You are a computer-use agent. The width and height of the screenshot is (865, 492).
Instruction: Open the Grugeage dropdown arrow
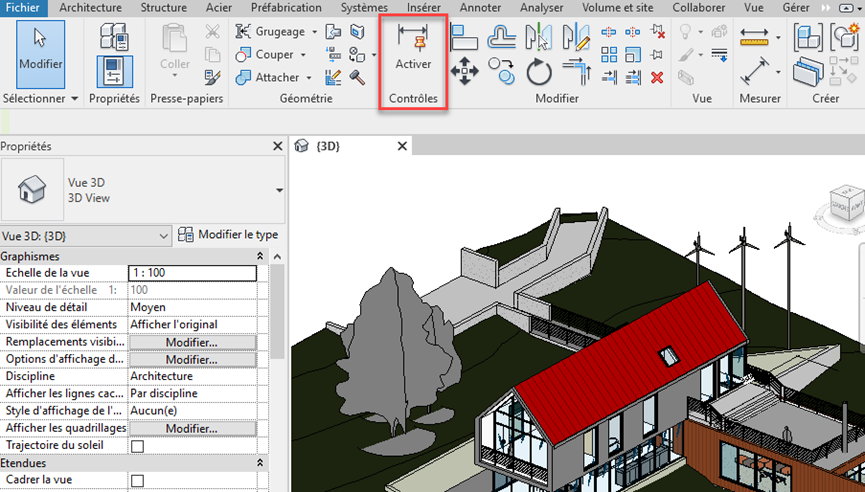(x=314, y=31)
